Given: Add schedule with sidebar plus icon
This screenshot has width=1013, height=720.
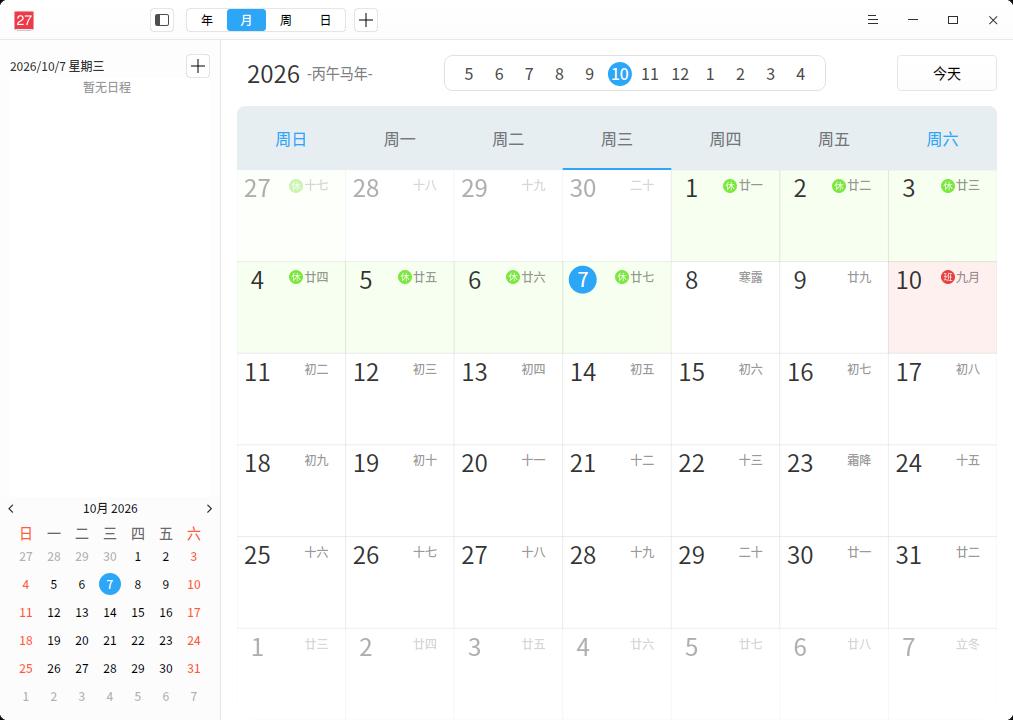Looking at the screenshot, I should point(198,66).
